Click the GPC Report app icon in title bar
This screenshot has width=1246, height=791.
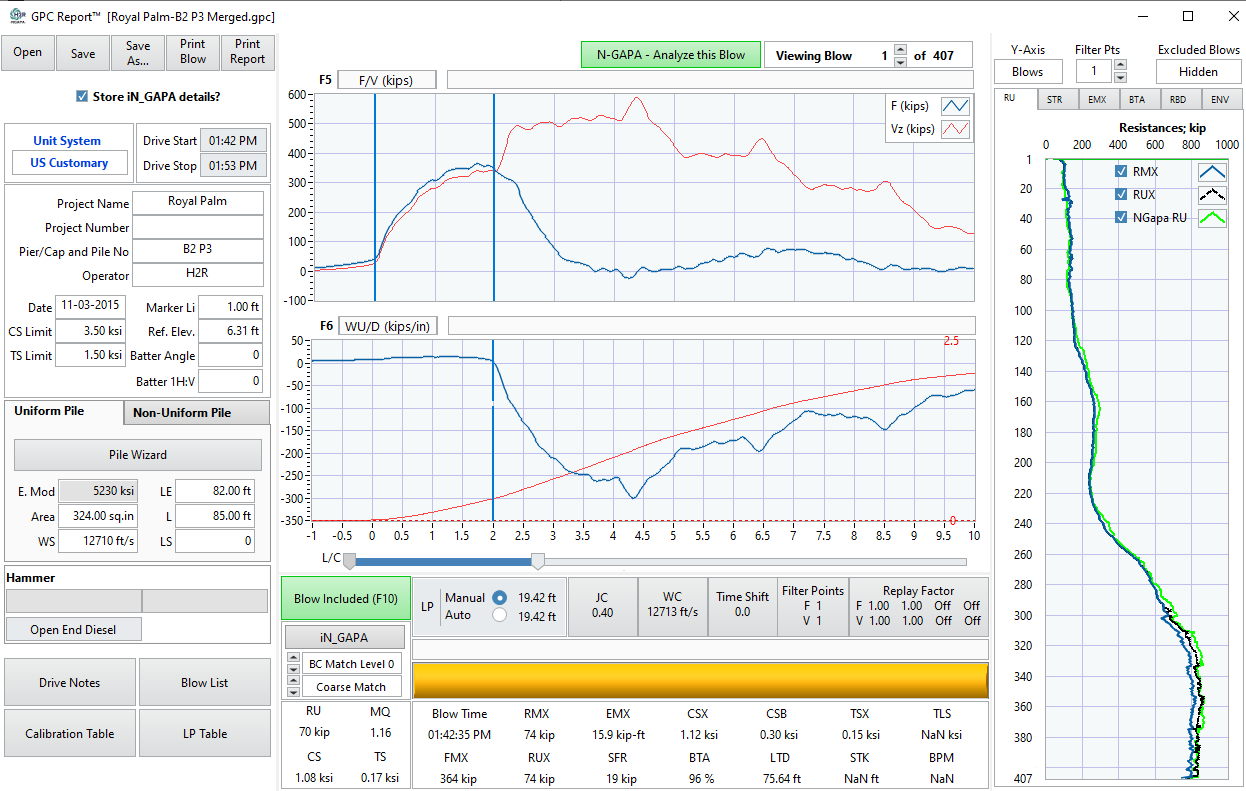pyautogui.click(x=15, y=16)
